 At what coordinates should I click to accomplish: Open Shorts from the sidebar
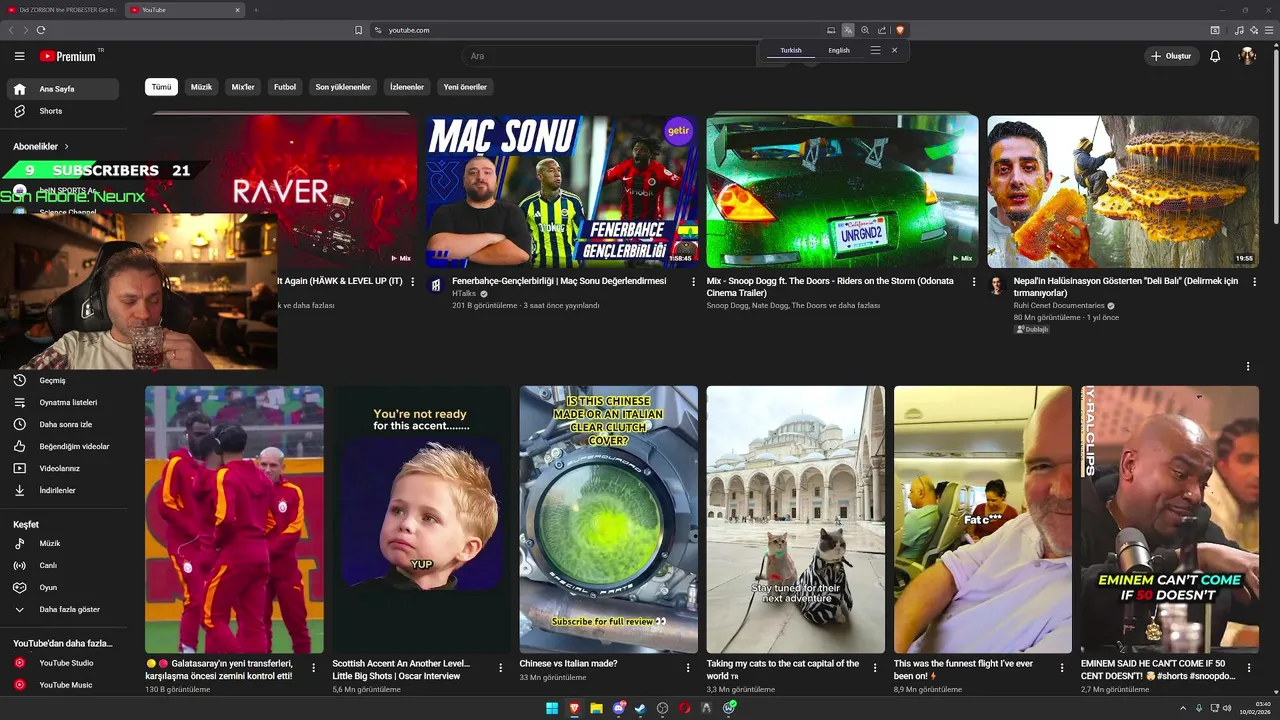(x=62, y=111)
